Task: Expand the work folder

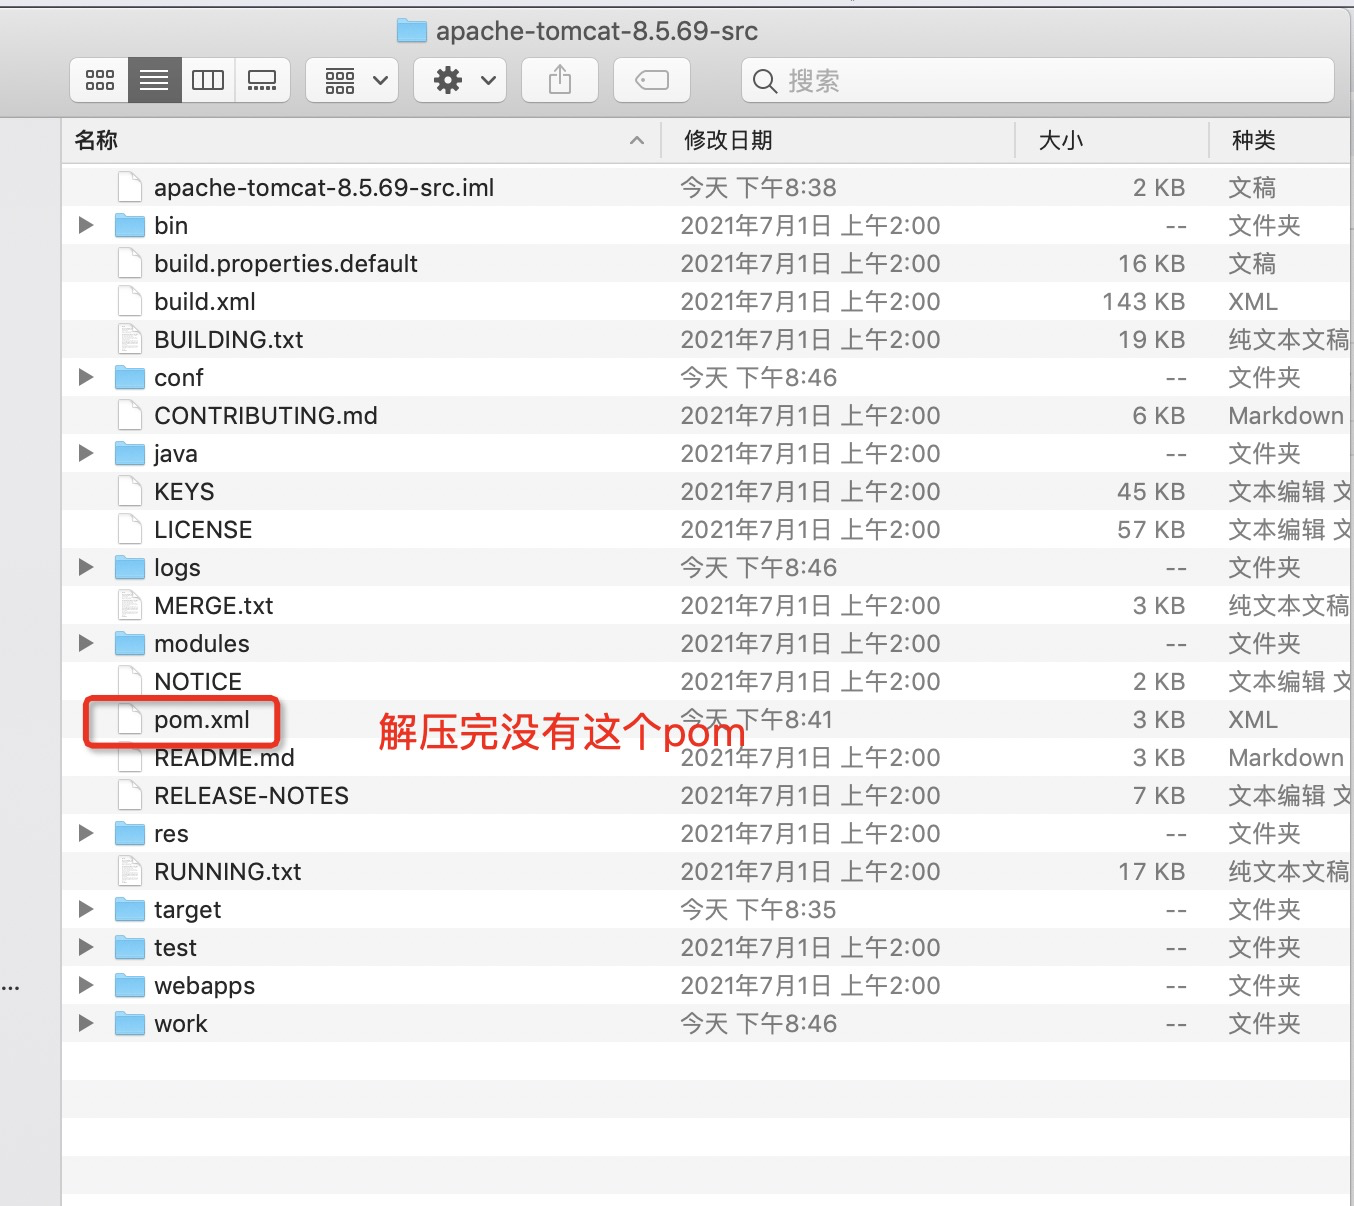Action: pos(86,1023)
